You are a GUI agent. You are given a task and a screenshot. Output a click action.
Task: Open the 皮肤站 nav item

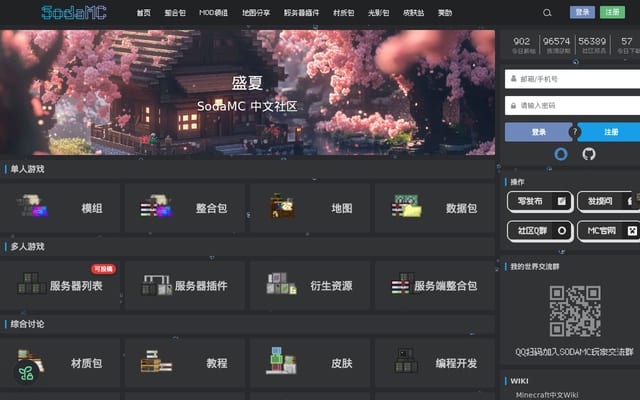tap(413, 13)
